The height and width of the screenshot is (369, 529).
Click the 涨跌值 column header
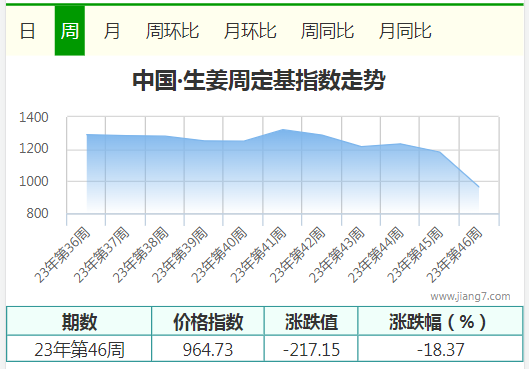(x=311, y=321)
